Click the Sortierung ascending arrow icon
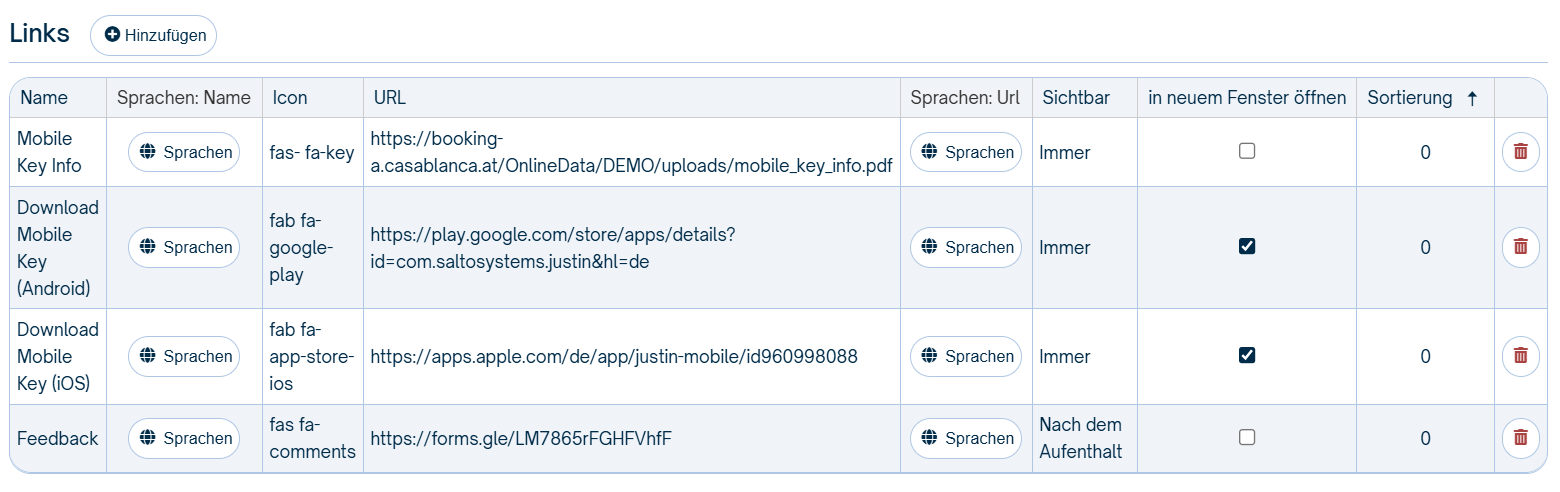The height and width of the screenshot is (492, 1560). click(1471, 98)
